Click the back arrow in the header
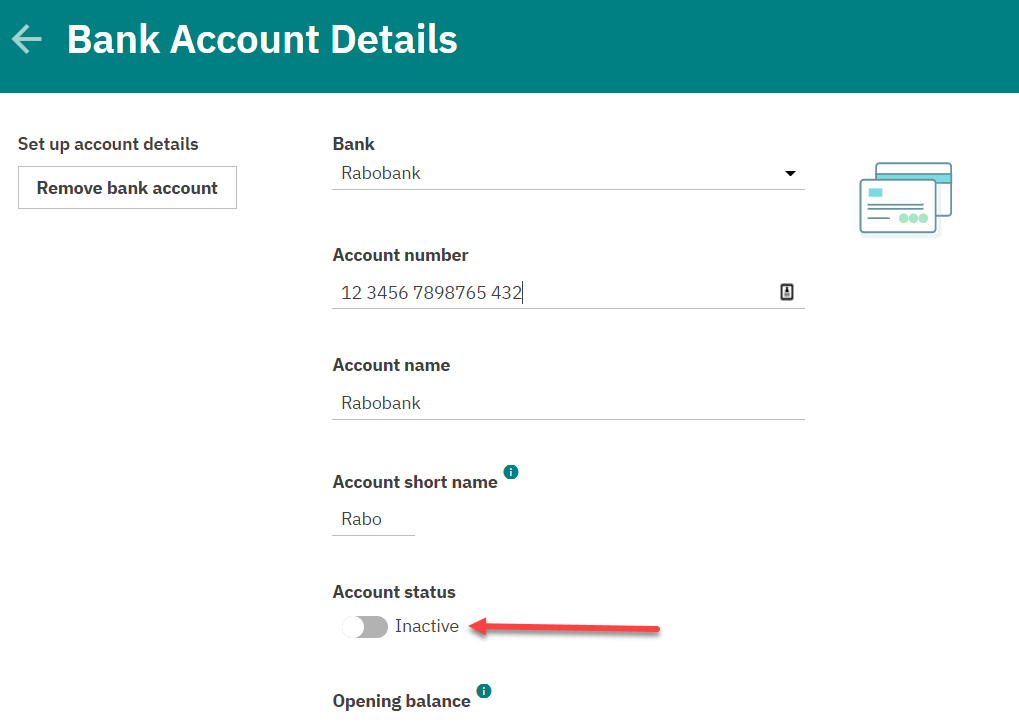Image resolution: width=1019 pixels, height=725 pixels. (27, 40)
